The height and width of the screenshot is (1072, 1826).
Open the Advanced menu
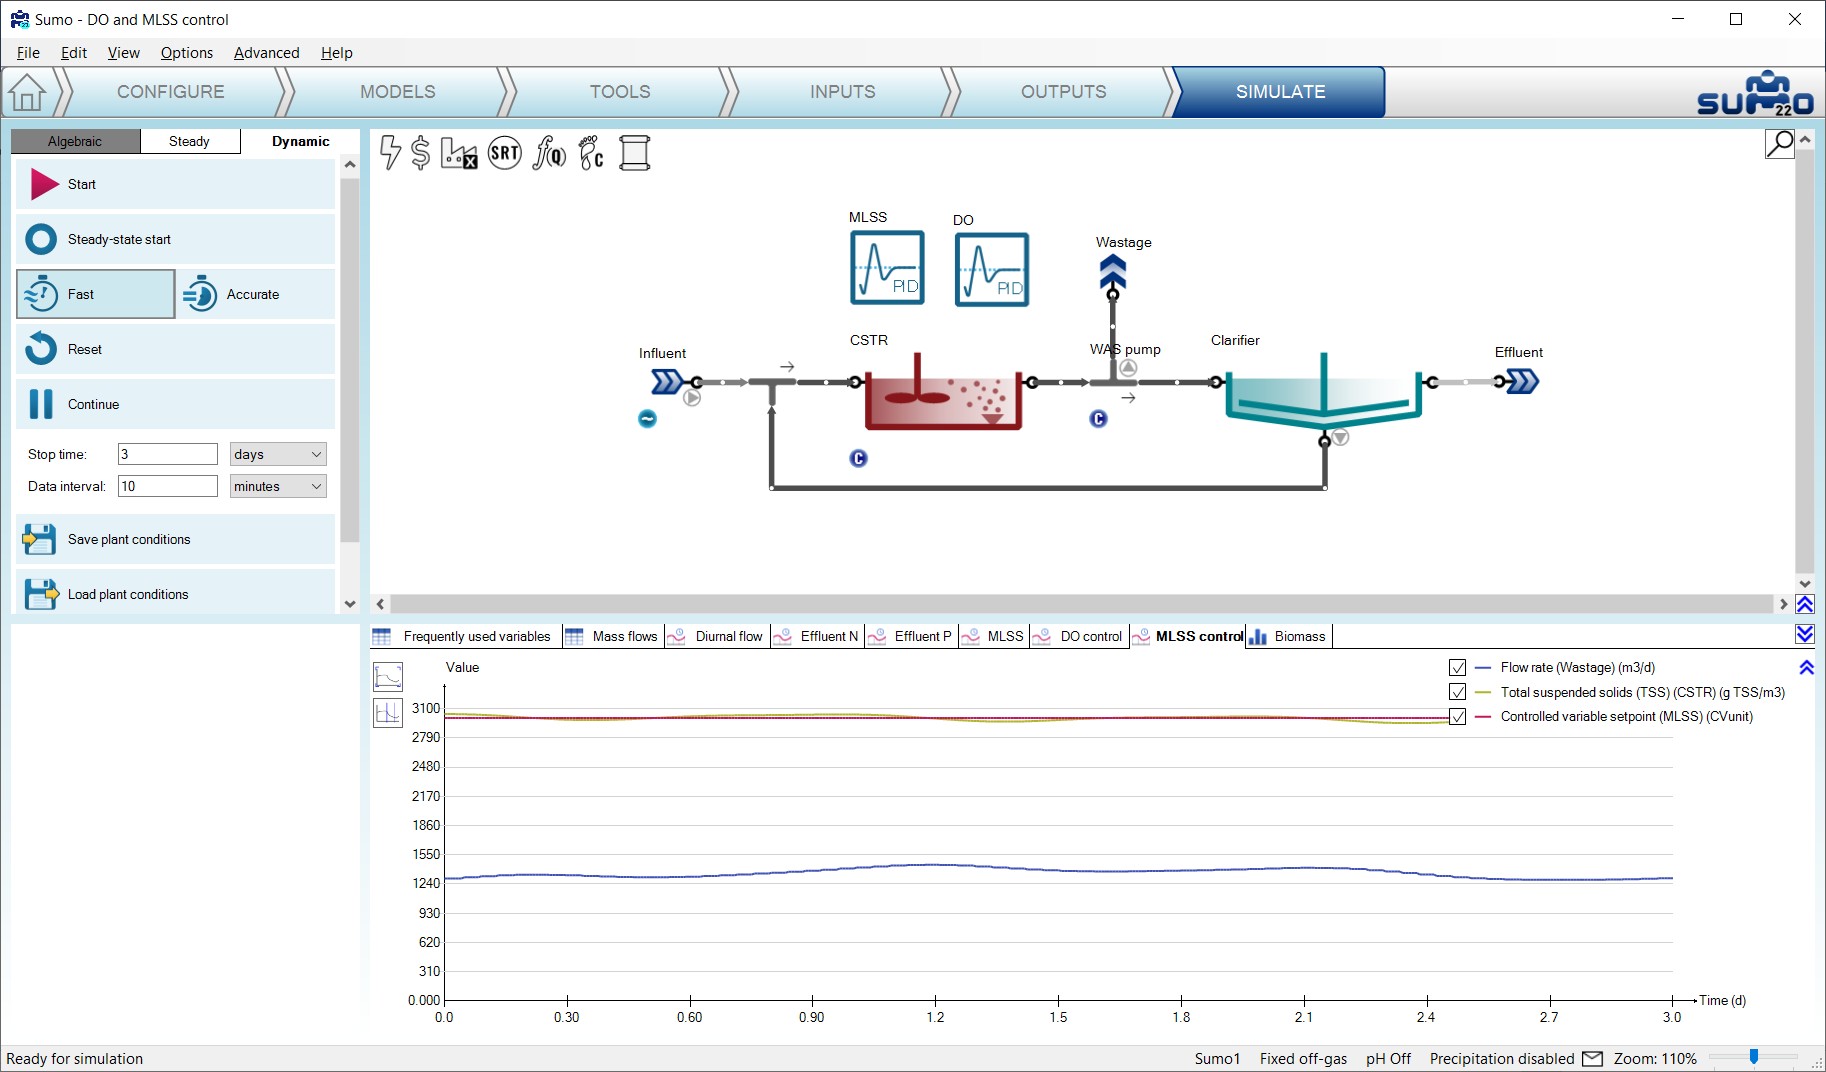click(266, 53)
